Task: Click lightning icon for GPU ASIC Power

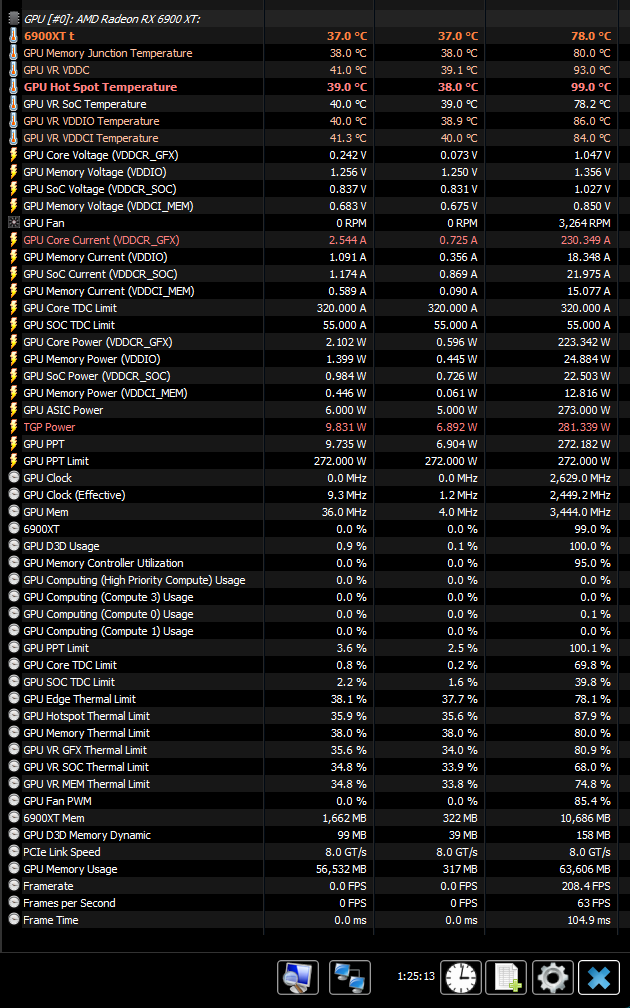Action: tap(14, 410)
